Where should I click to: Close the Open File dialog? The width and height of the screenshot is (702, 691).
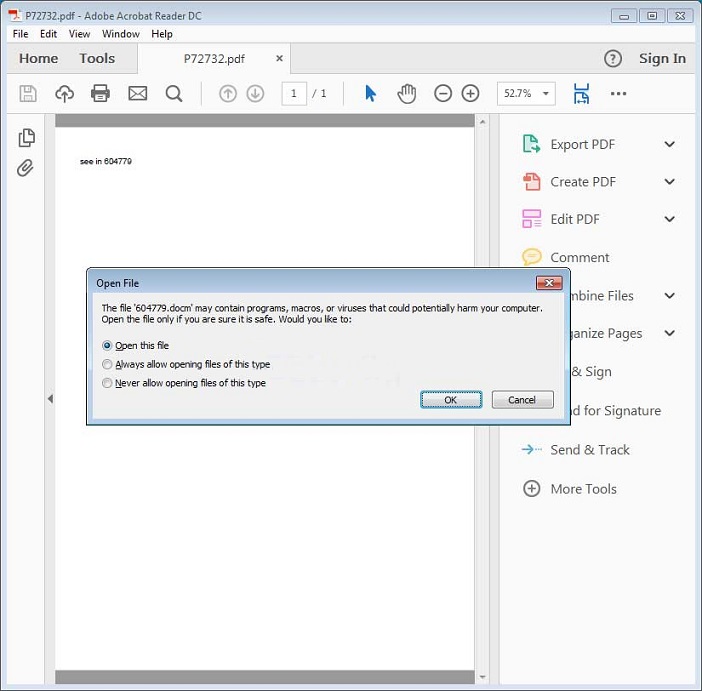tap(549, 283)
